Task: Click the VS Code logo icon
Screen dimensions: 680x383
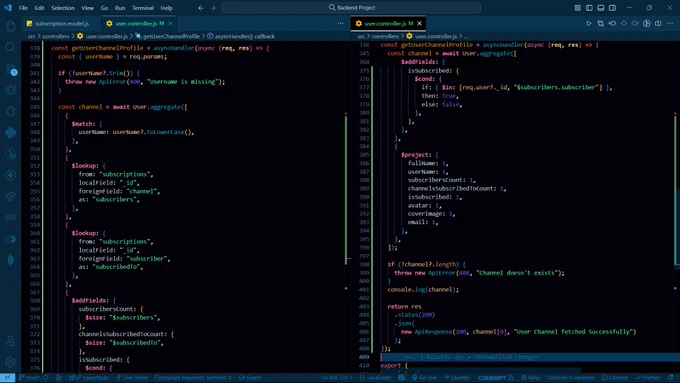Action: 8,8
